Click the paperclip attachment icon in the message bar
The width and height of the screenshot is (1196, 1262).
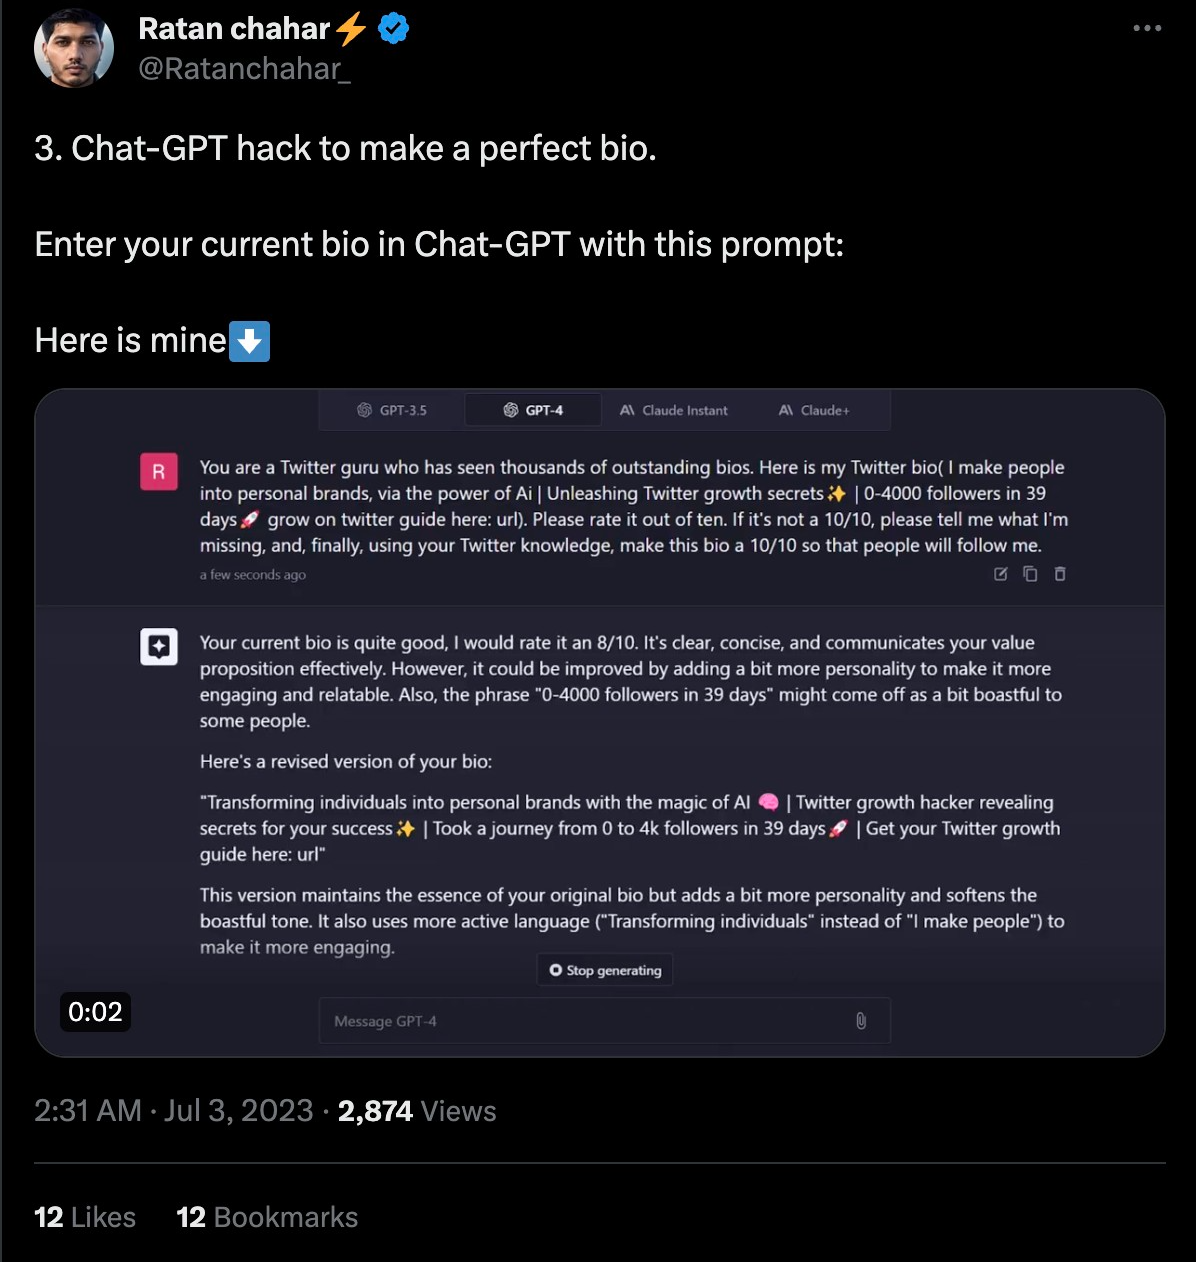click(x=861, y=1021)
